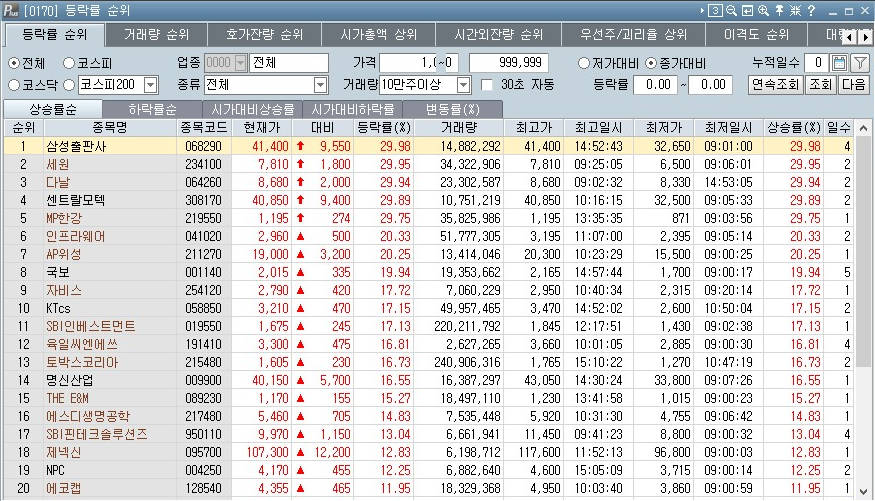Click the 누적일수 value field
This screenshot has height=501, width=875.
coord(816,63)
